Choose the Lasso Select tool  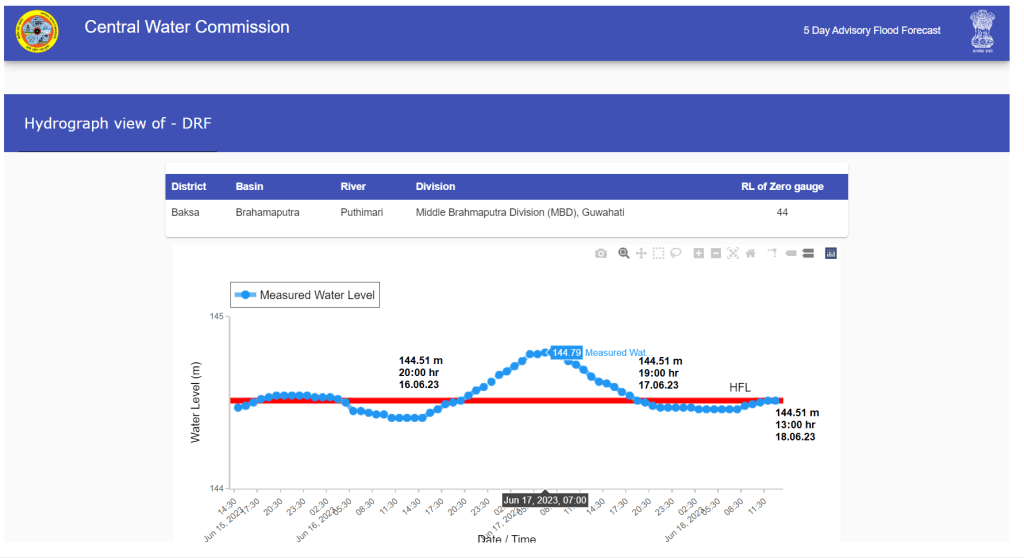(676, 254)
